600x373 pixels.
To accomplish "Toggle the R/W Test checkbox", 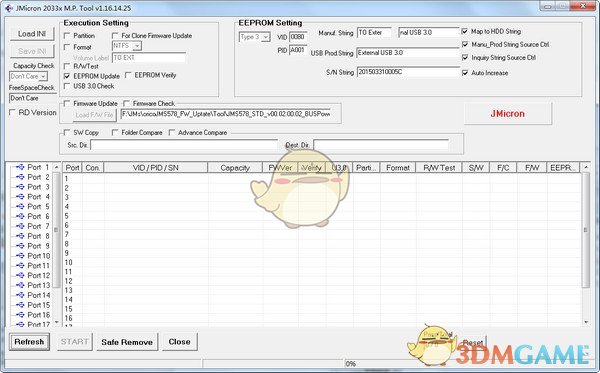I will [67, 66].
